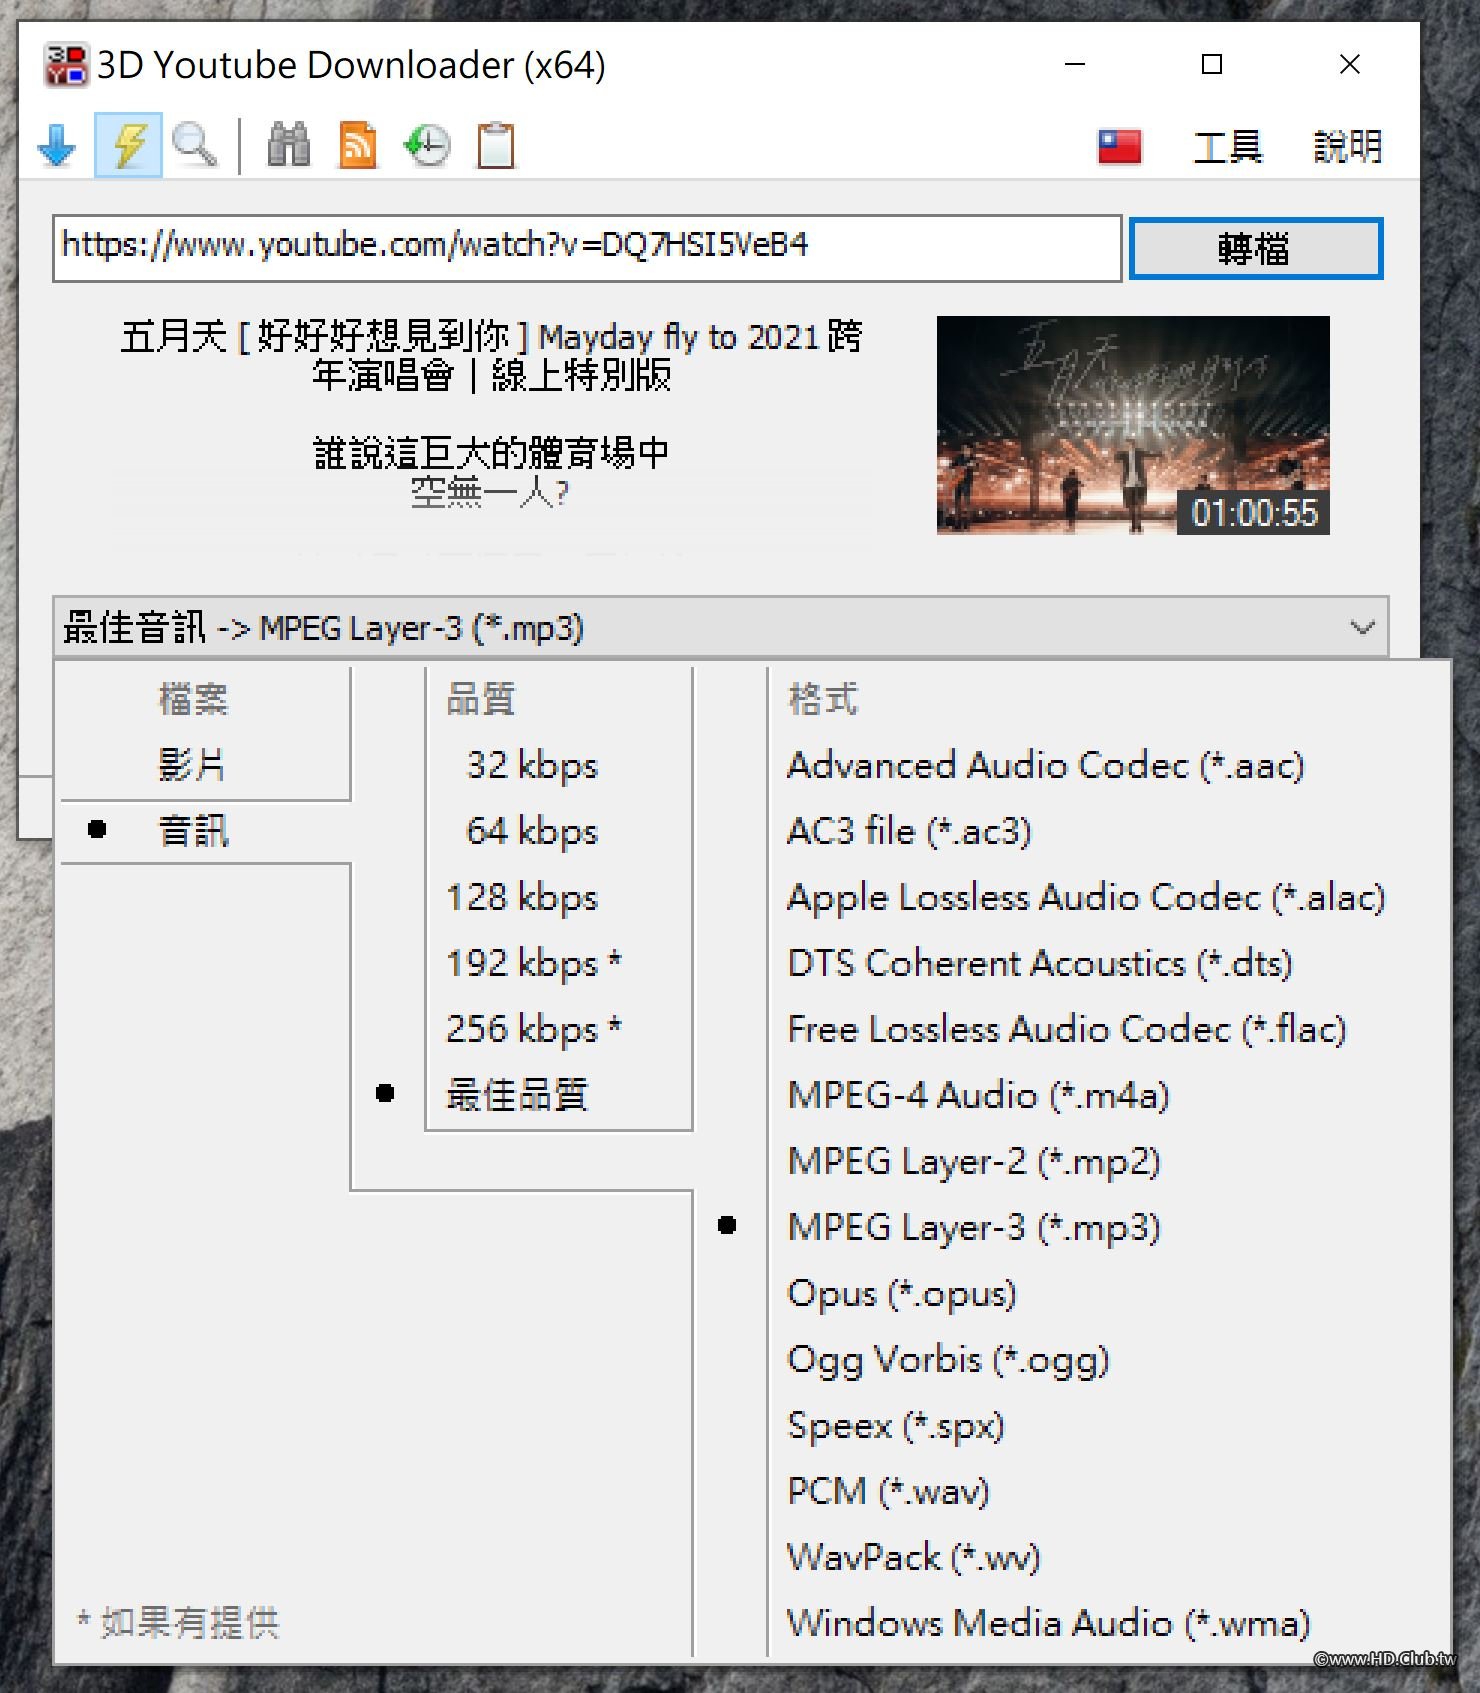The width and height of the screenshot is (1480, 1693).
Task: Select 最佳品質 quality option
Action: pos(517,1094)
